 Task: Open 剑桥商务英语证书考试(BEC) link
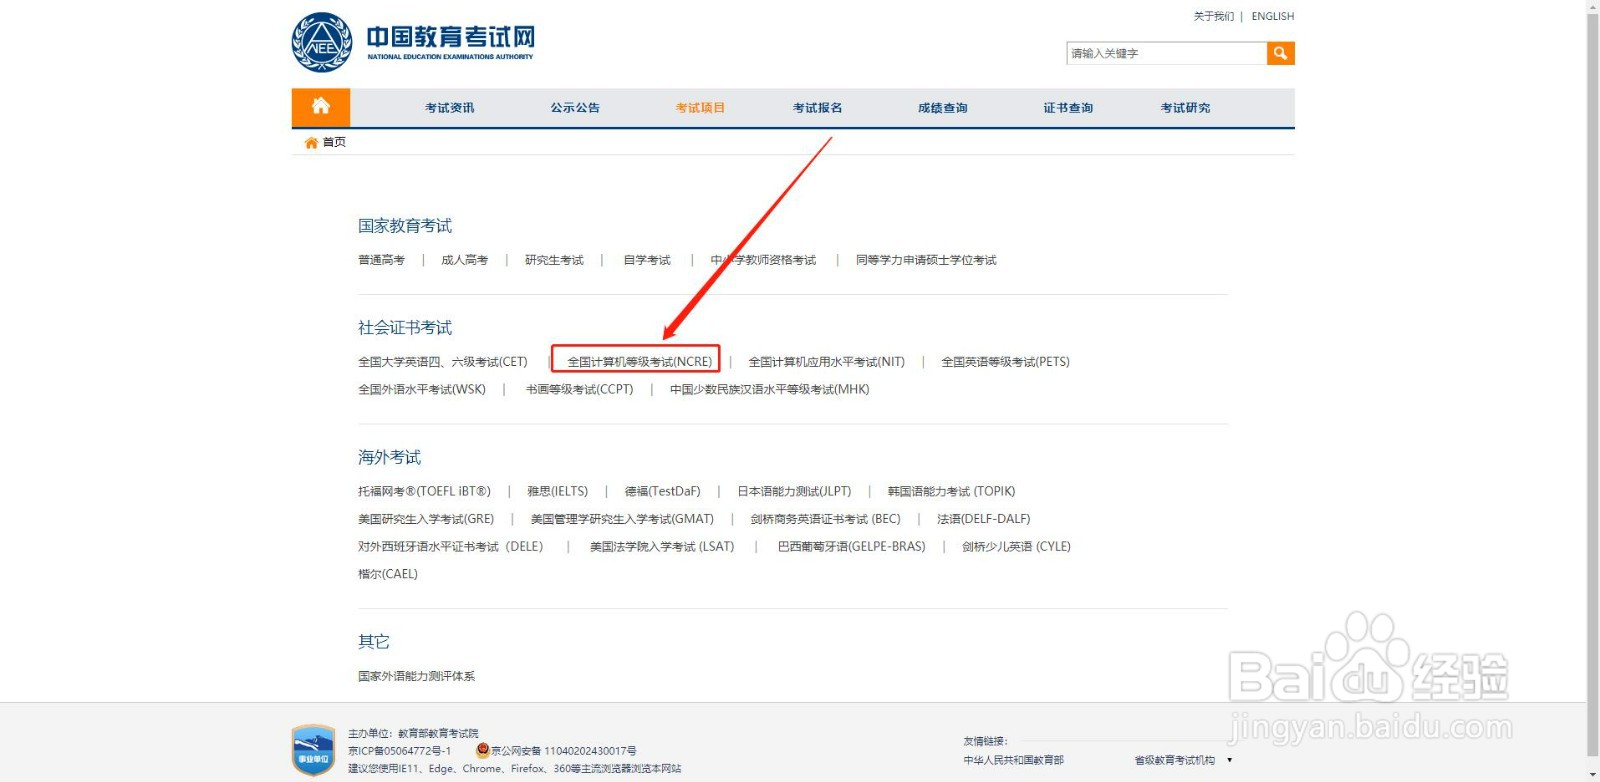[x=825, y=519]
